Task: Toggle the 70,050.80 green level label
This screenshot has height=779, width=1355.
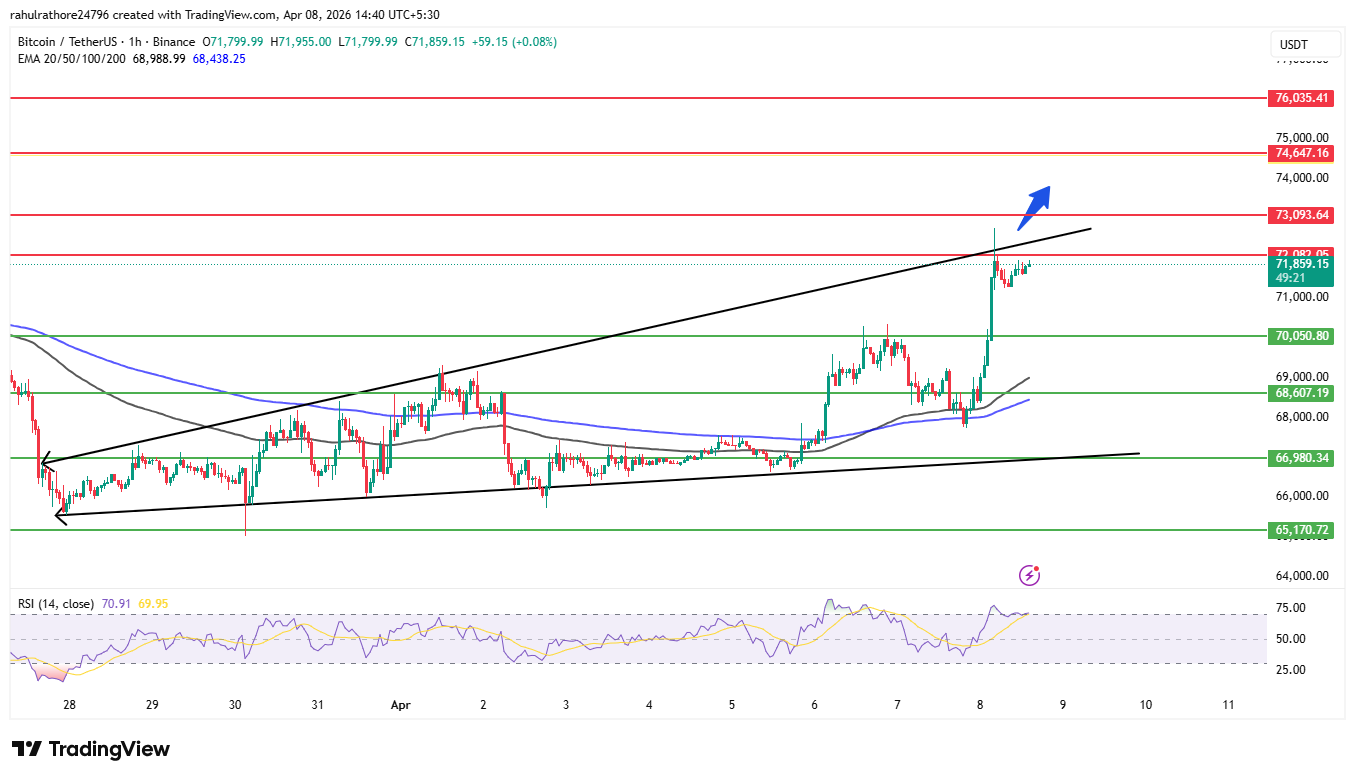Action: (x=1302, y=336)
